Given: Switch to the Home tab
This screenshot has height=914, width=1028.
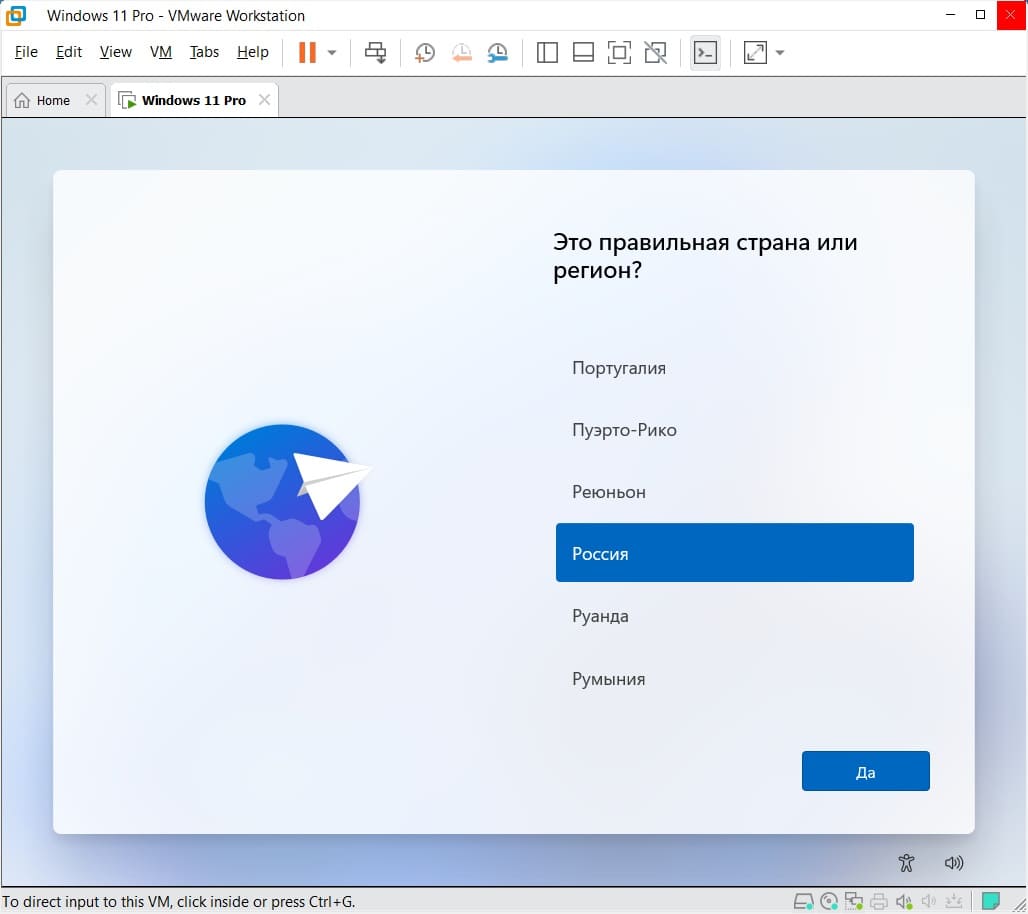Looking at the screenshot, I should point(53,100).
